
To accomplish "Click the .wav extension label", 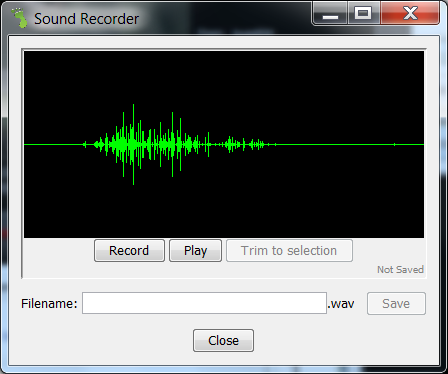I will coord(341,304).
